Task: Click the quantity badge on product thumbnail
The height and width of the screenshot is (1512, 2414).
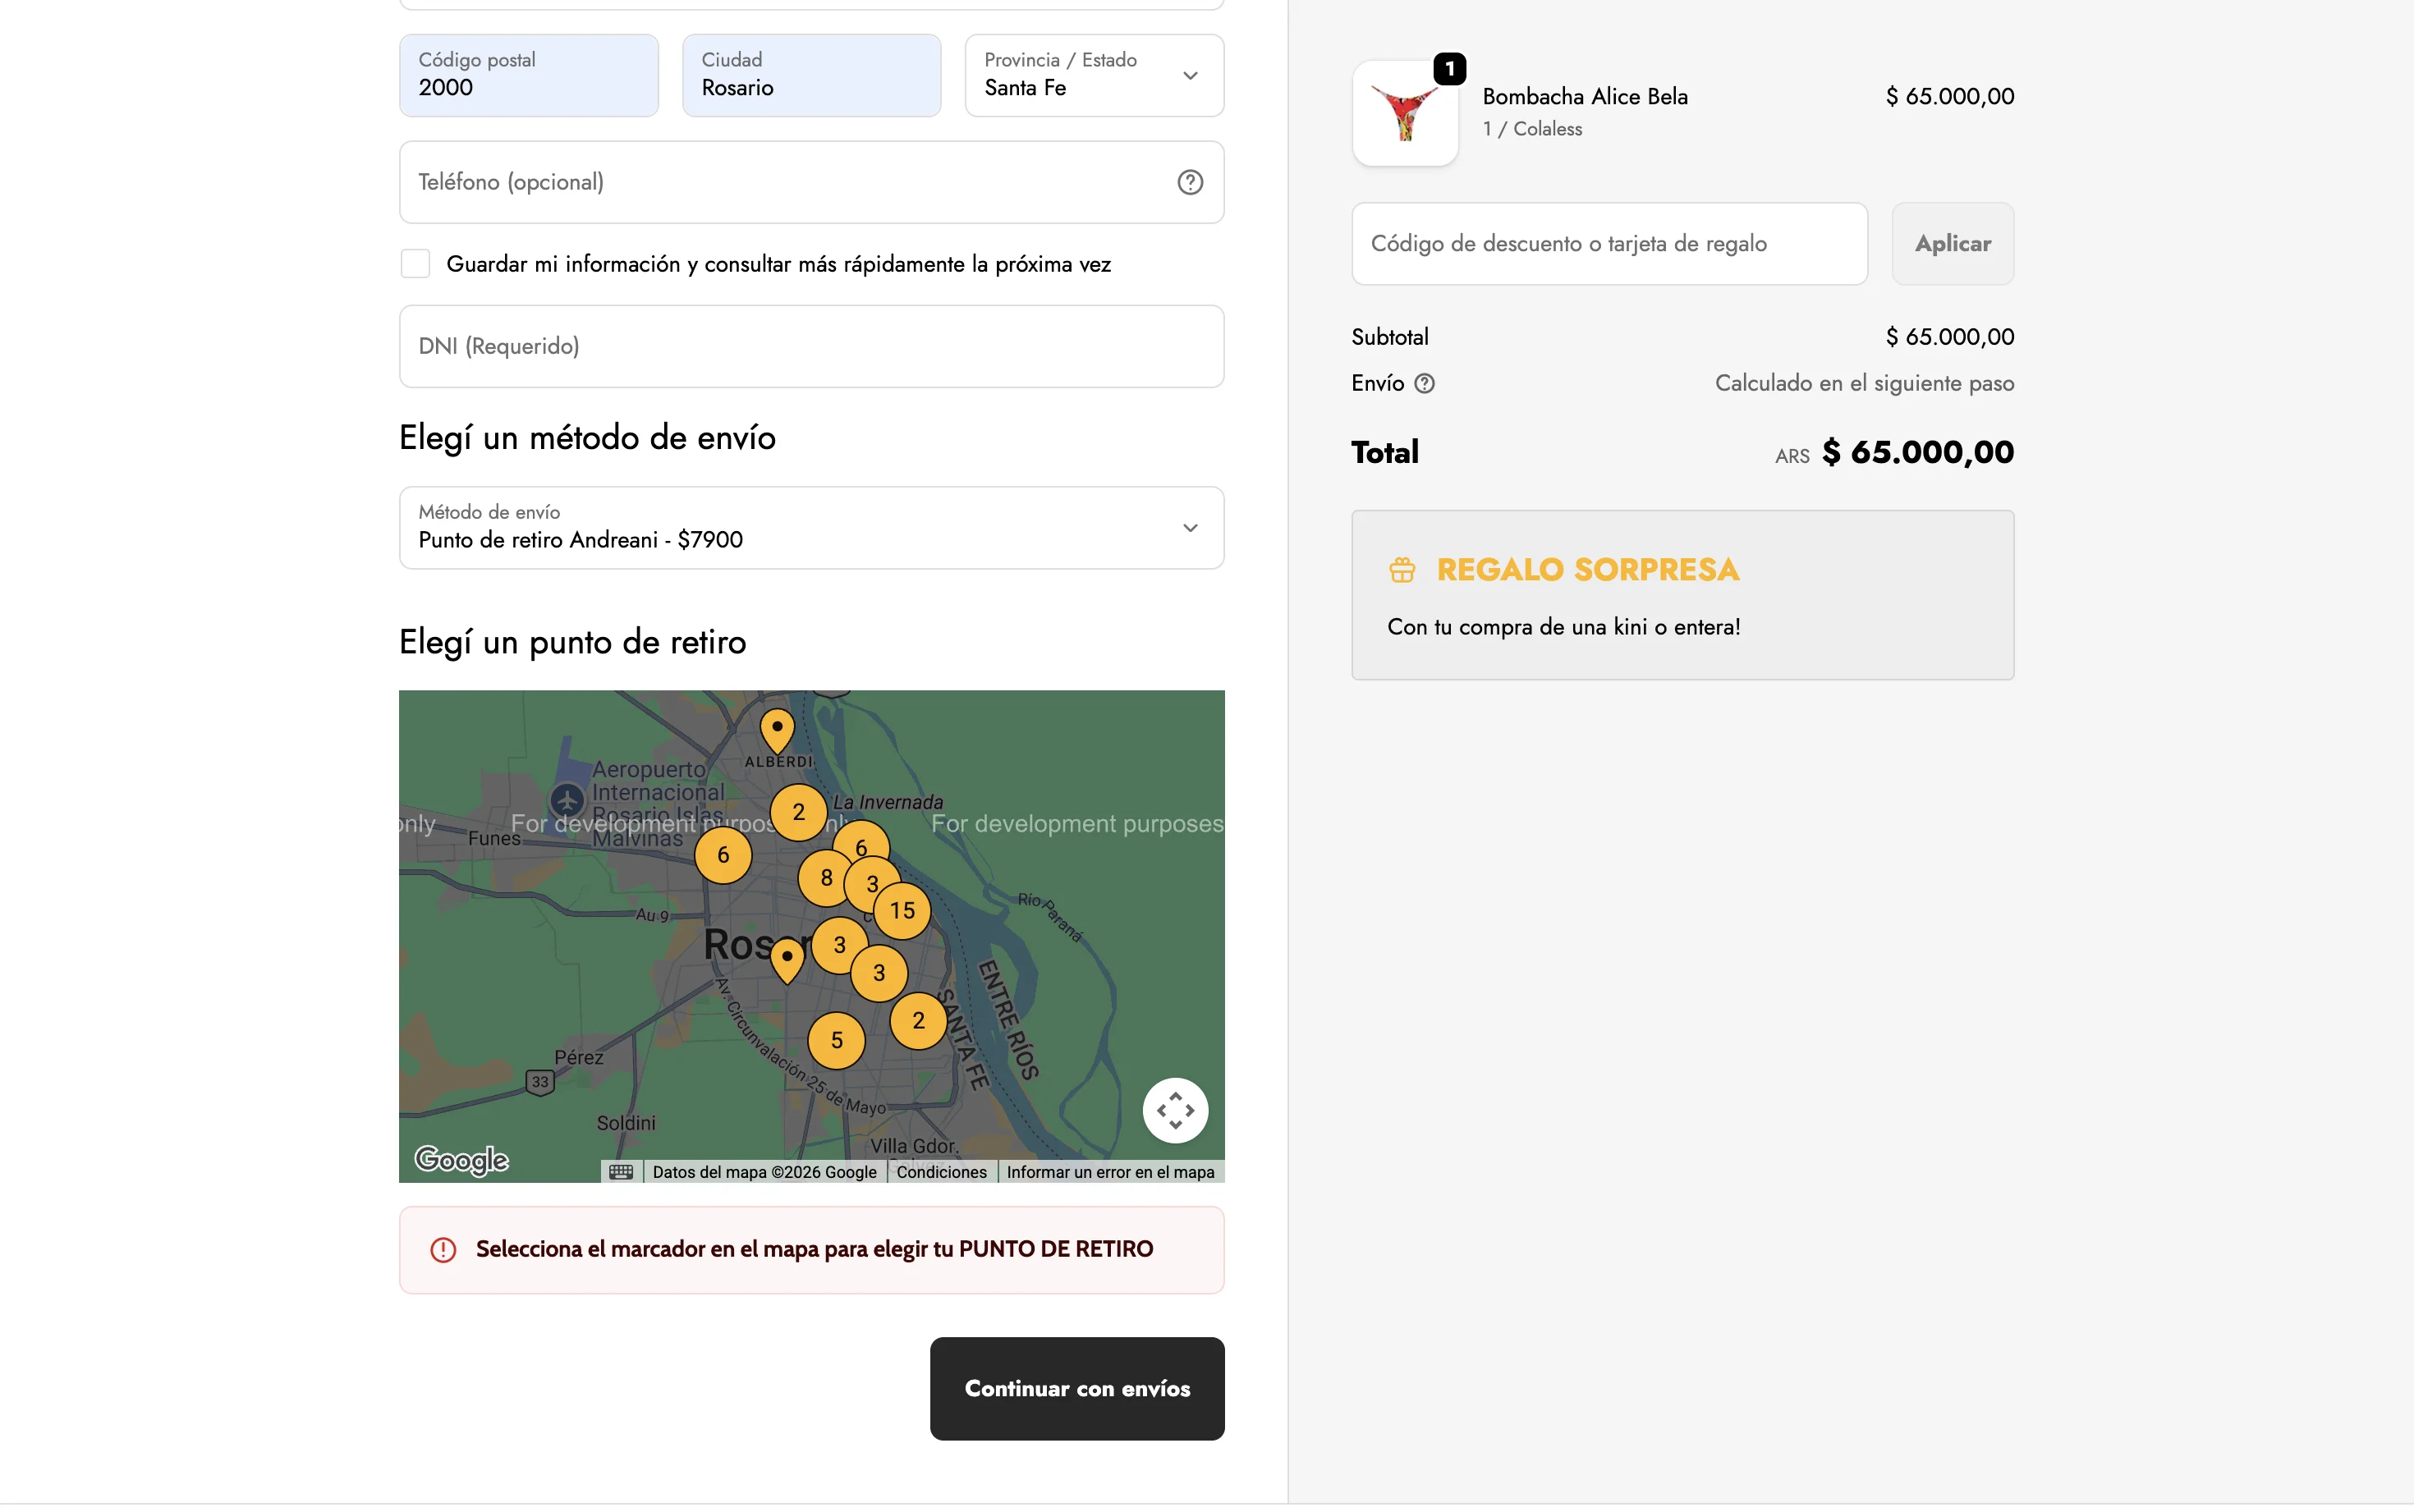Action: [x=1449, y=69]
